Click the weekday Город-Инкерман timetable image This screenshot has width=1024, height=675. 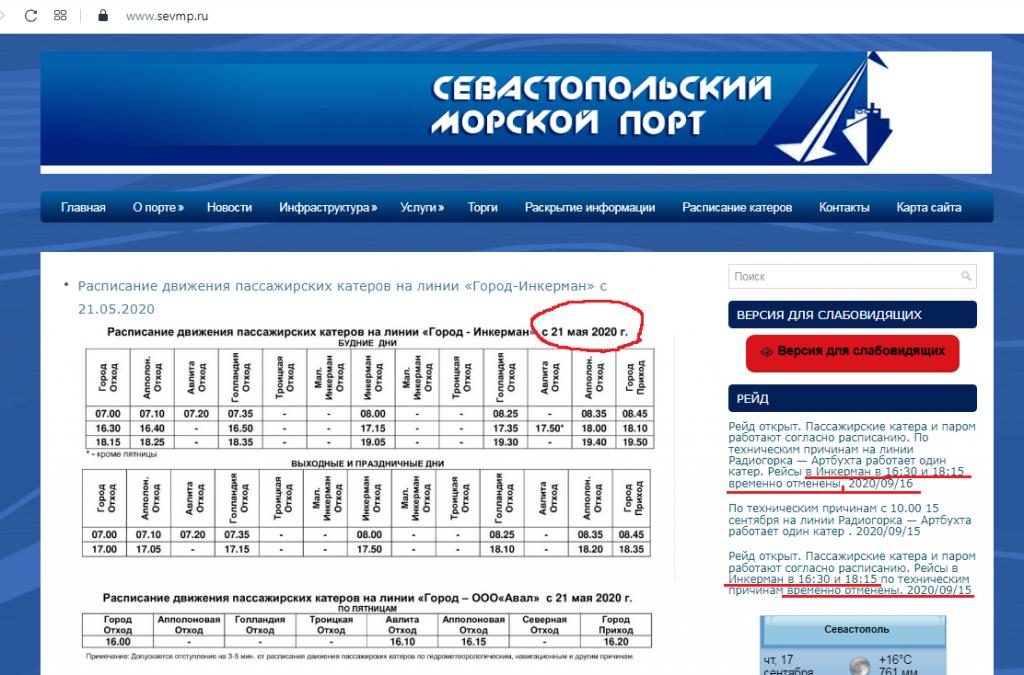coord(370,399)
